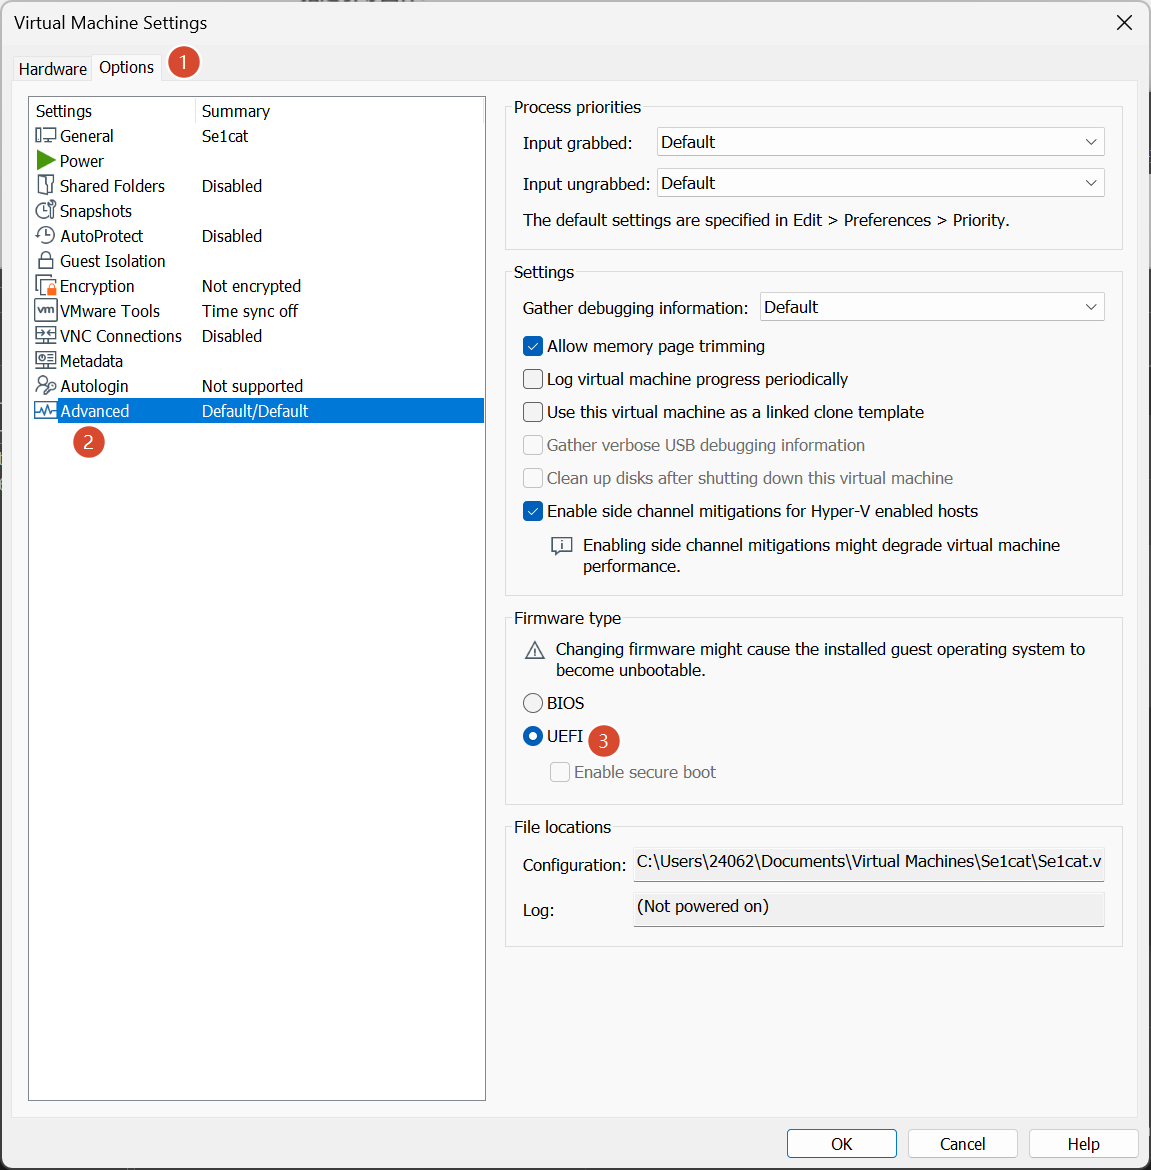1151x1170 pixels.
Task: Check Use as linked clone template
Action: coord(533,412)
